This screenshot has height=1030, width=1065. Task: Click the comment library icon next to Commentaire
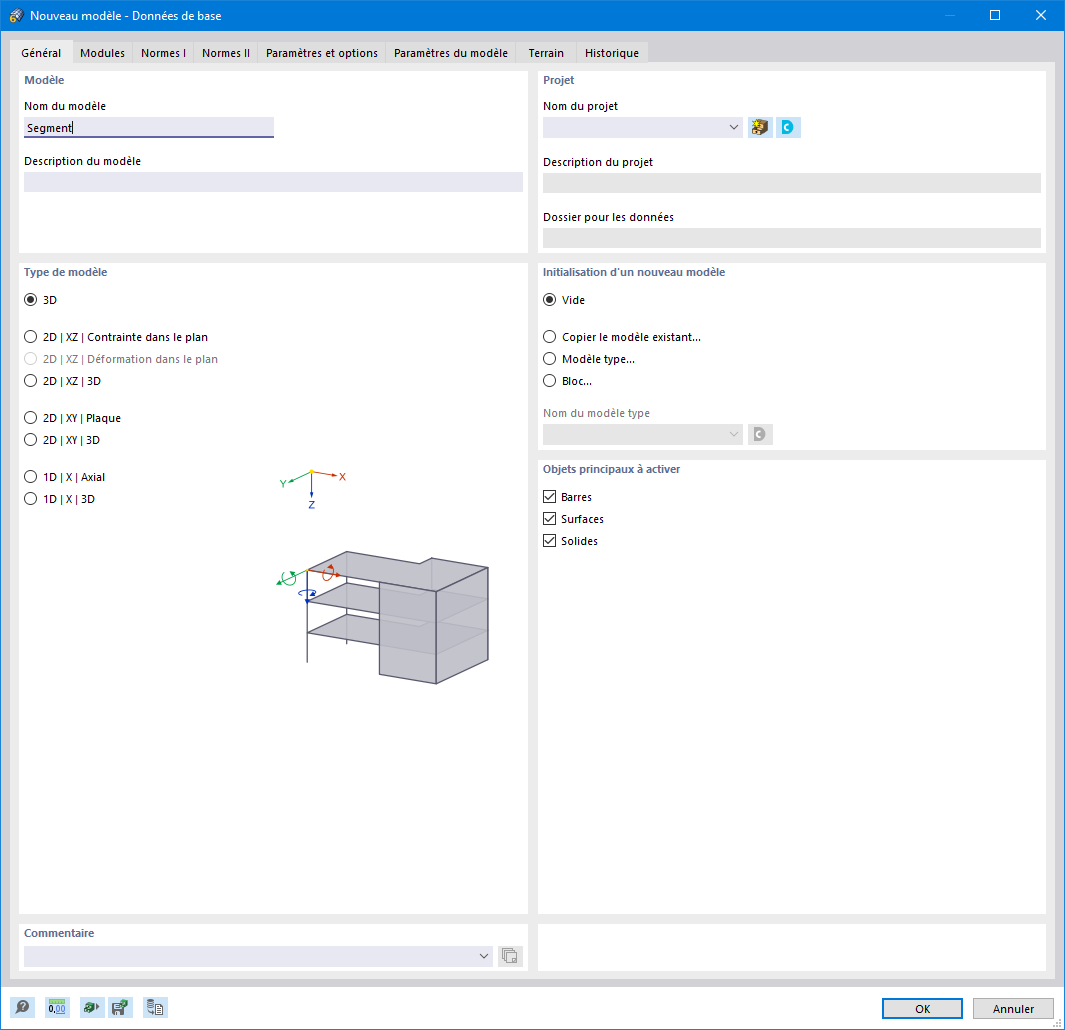pyautogui.click(x=510, y=956)
